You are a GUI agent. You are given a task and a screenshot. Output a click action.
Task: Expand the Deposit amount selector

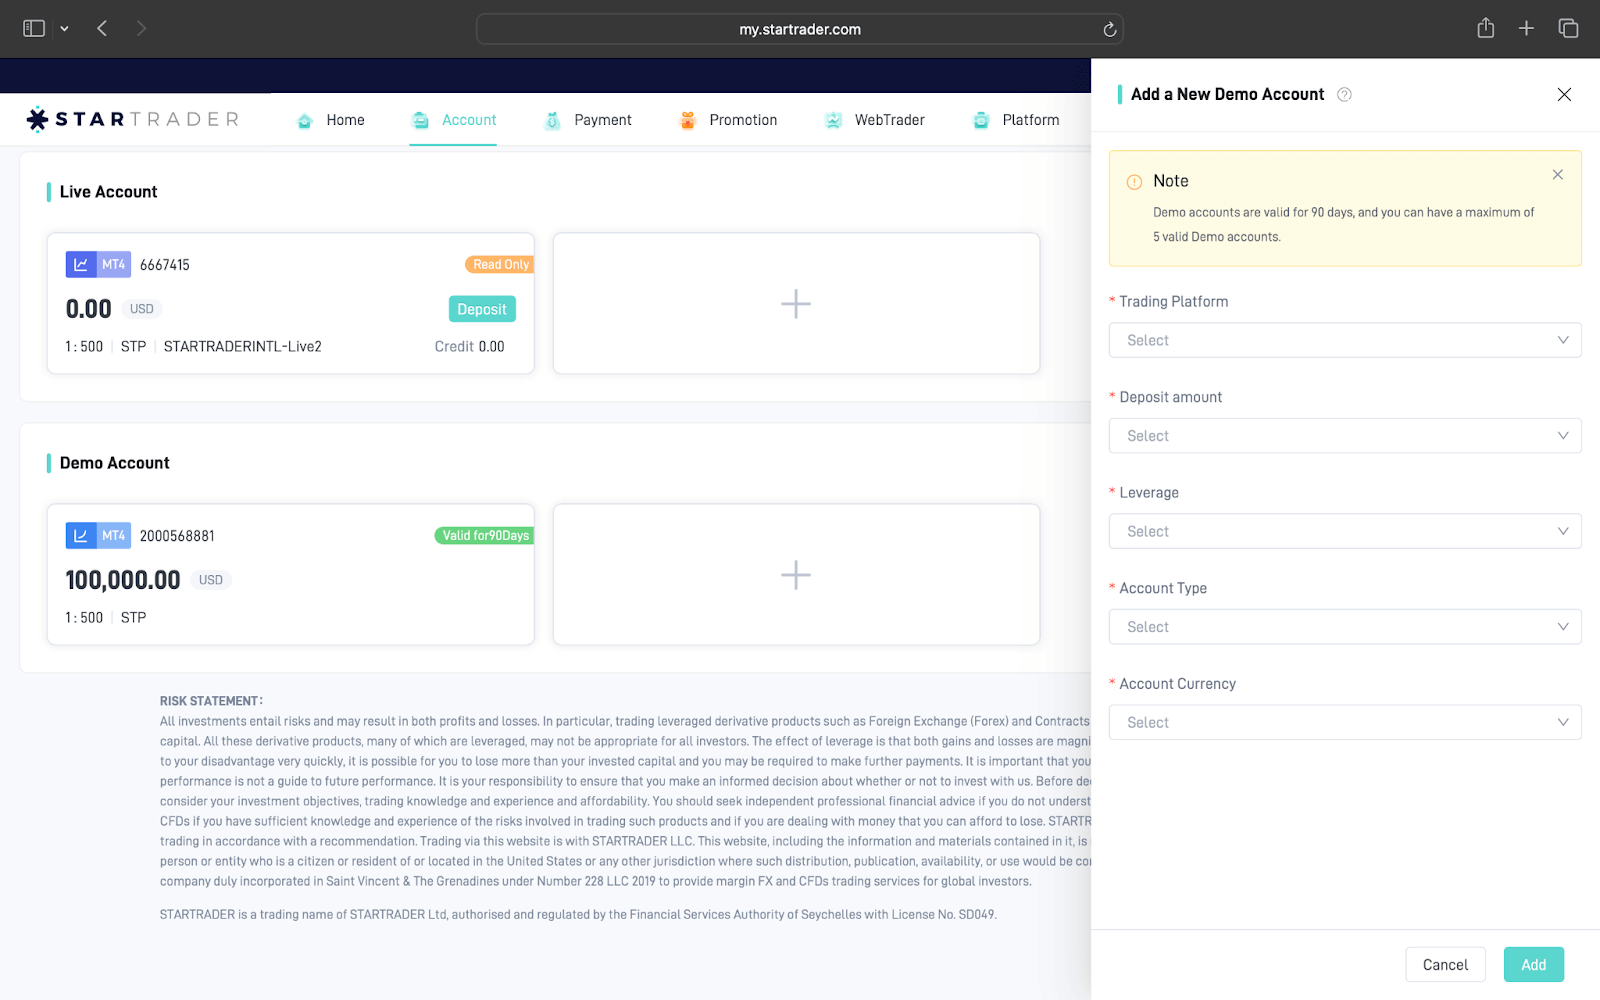1344,436
